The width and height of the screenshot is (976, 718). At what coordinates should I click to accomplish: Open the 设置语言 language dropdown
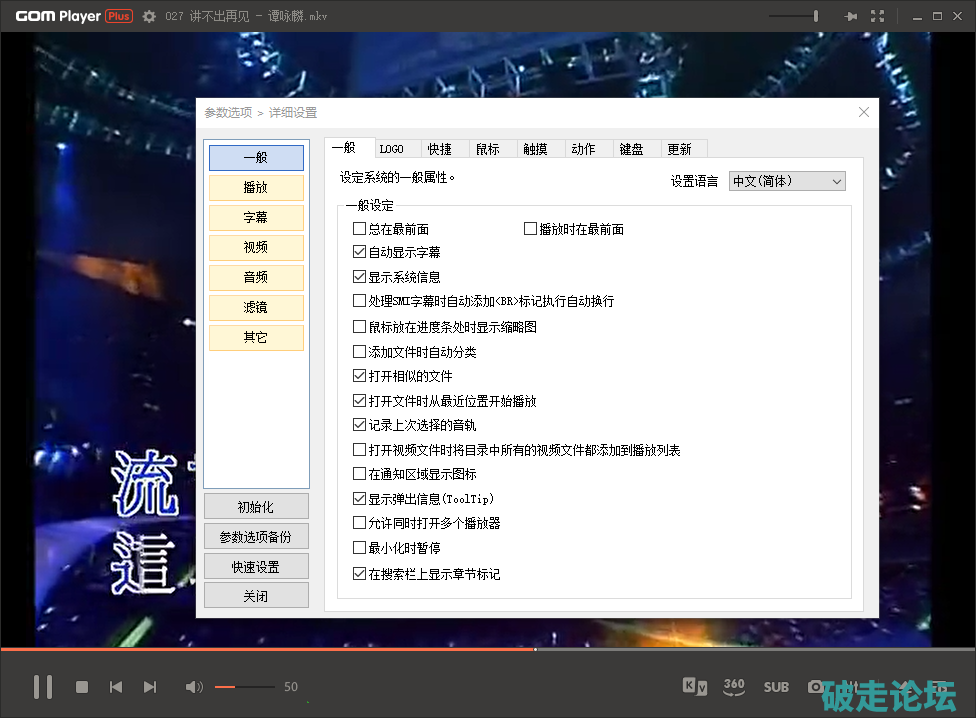(787, 181)
